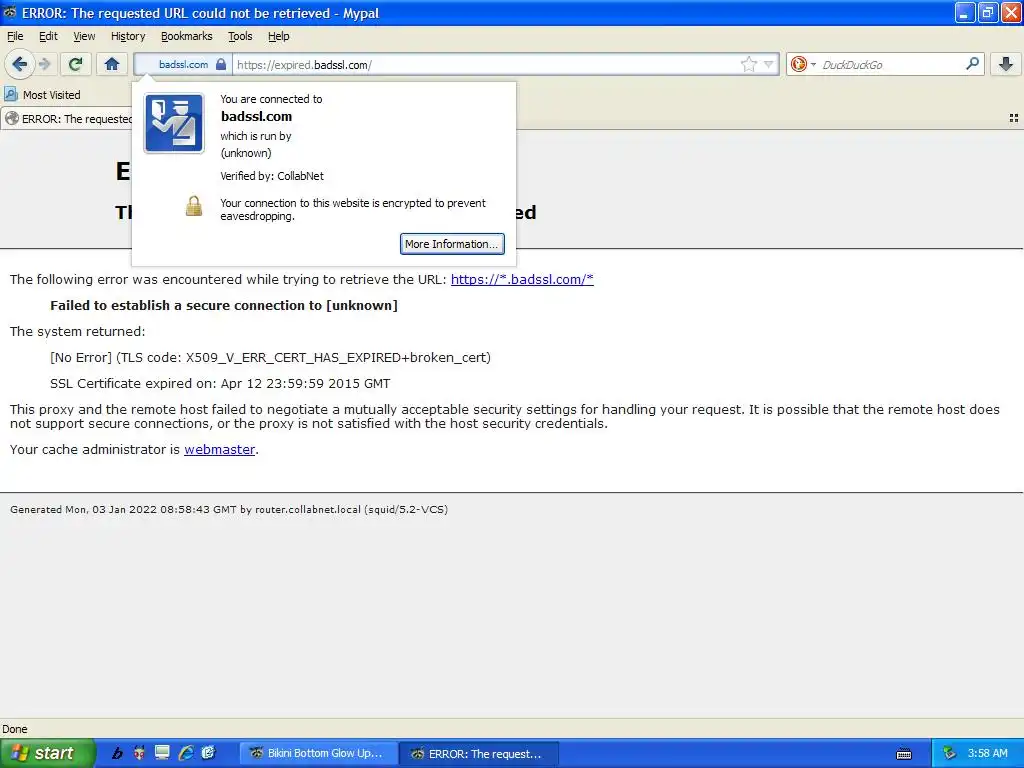Image resolution: width=1024 pixels, height=768 pixels.
Task: Click the URL field showing expired.badssl.com
Action: (487, 65)
